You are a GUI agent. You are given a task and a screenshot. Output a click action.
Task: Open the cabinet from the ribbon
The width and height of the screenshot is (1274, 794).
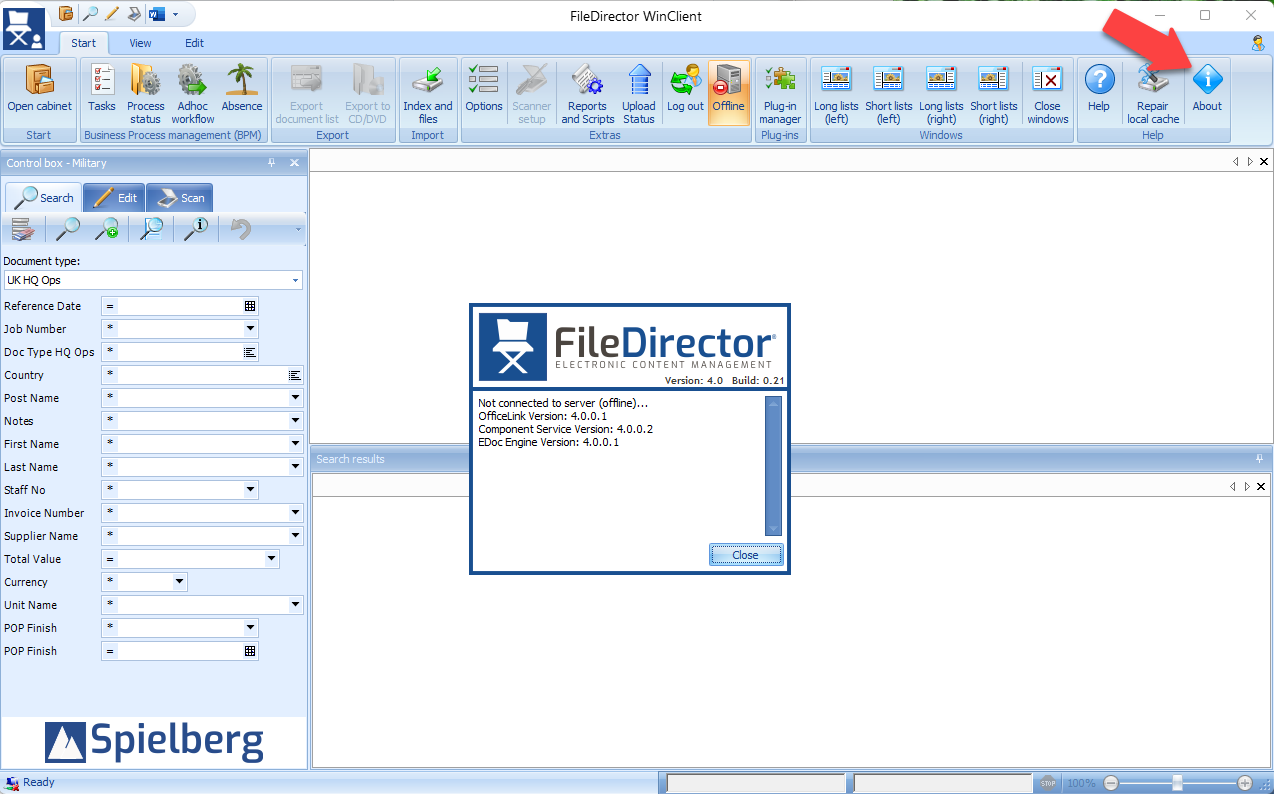click(40, 89)
